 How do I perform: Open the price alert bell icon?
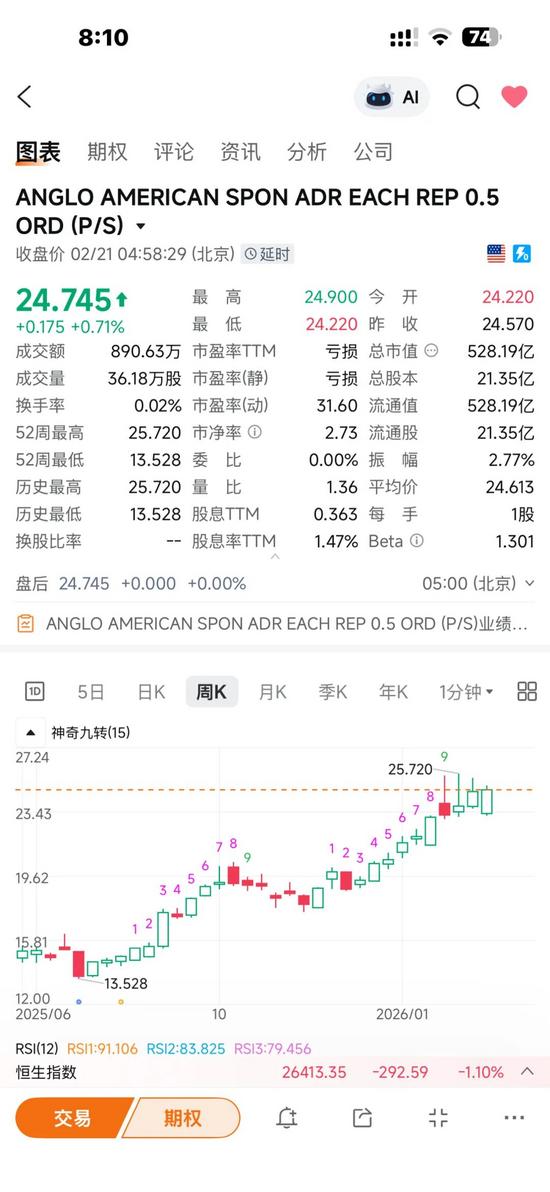(x=287, y=1118)
